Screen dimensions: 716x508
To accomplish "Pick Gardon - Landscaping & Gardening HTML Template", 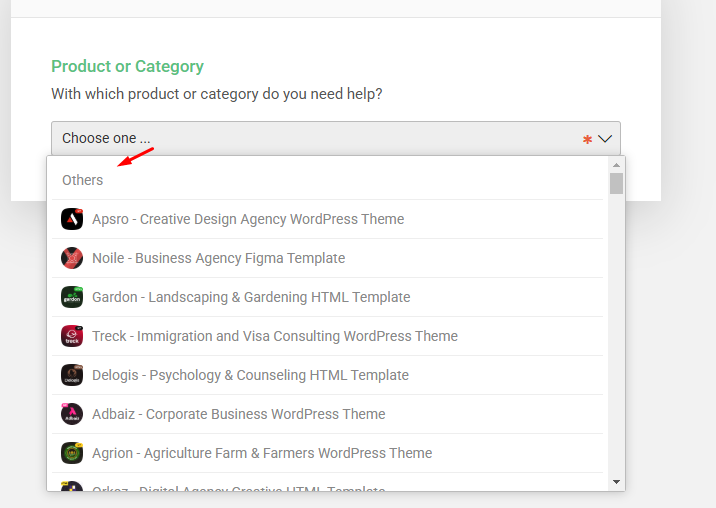I will tap(327, 297).
